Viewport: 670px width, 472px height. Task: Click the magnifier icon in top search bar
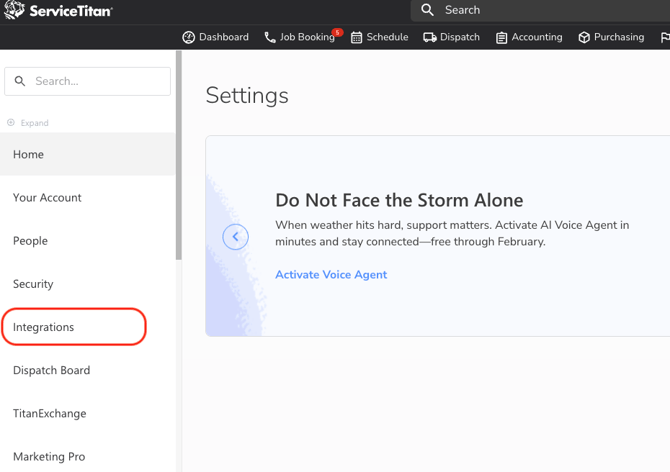(x=427, y=10)
